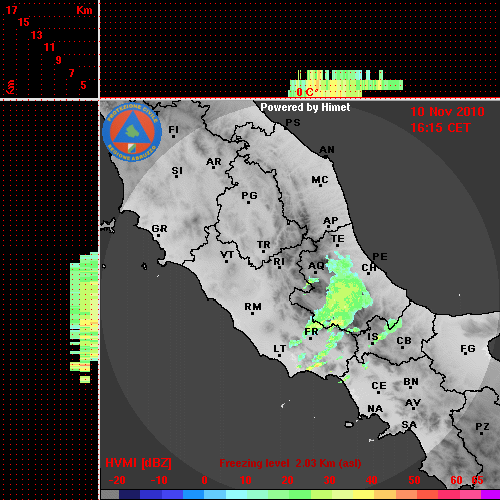Click the FI city label
The height and width of the screenshot is (500, 500).
[173, 129]
